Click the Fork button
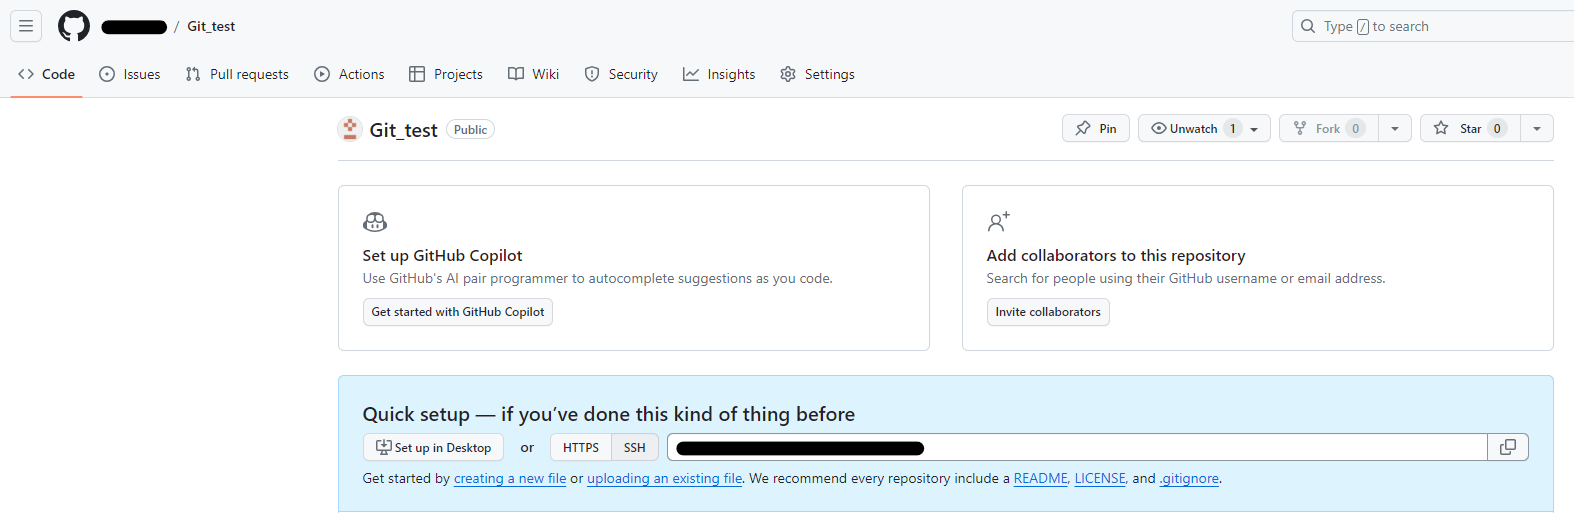Viewport: 1574px width, 513px height. 1329,128
